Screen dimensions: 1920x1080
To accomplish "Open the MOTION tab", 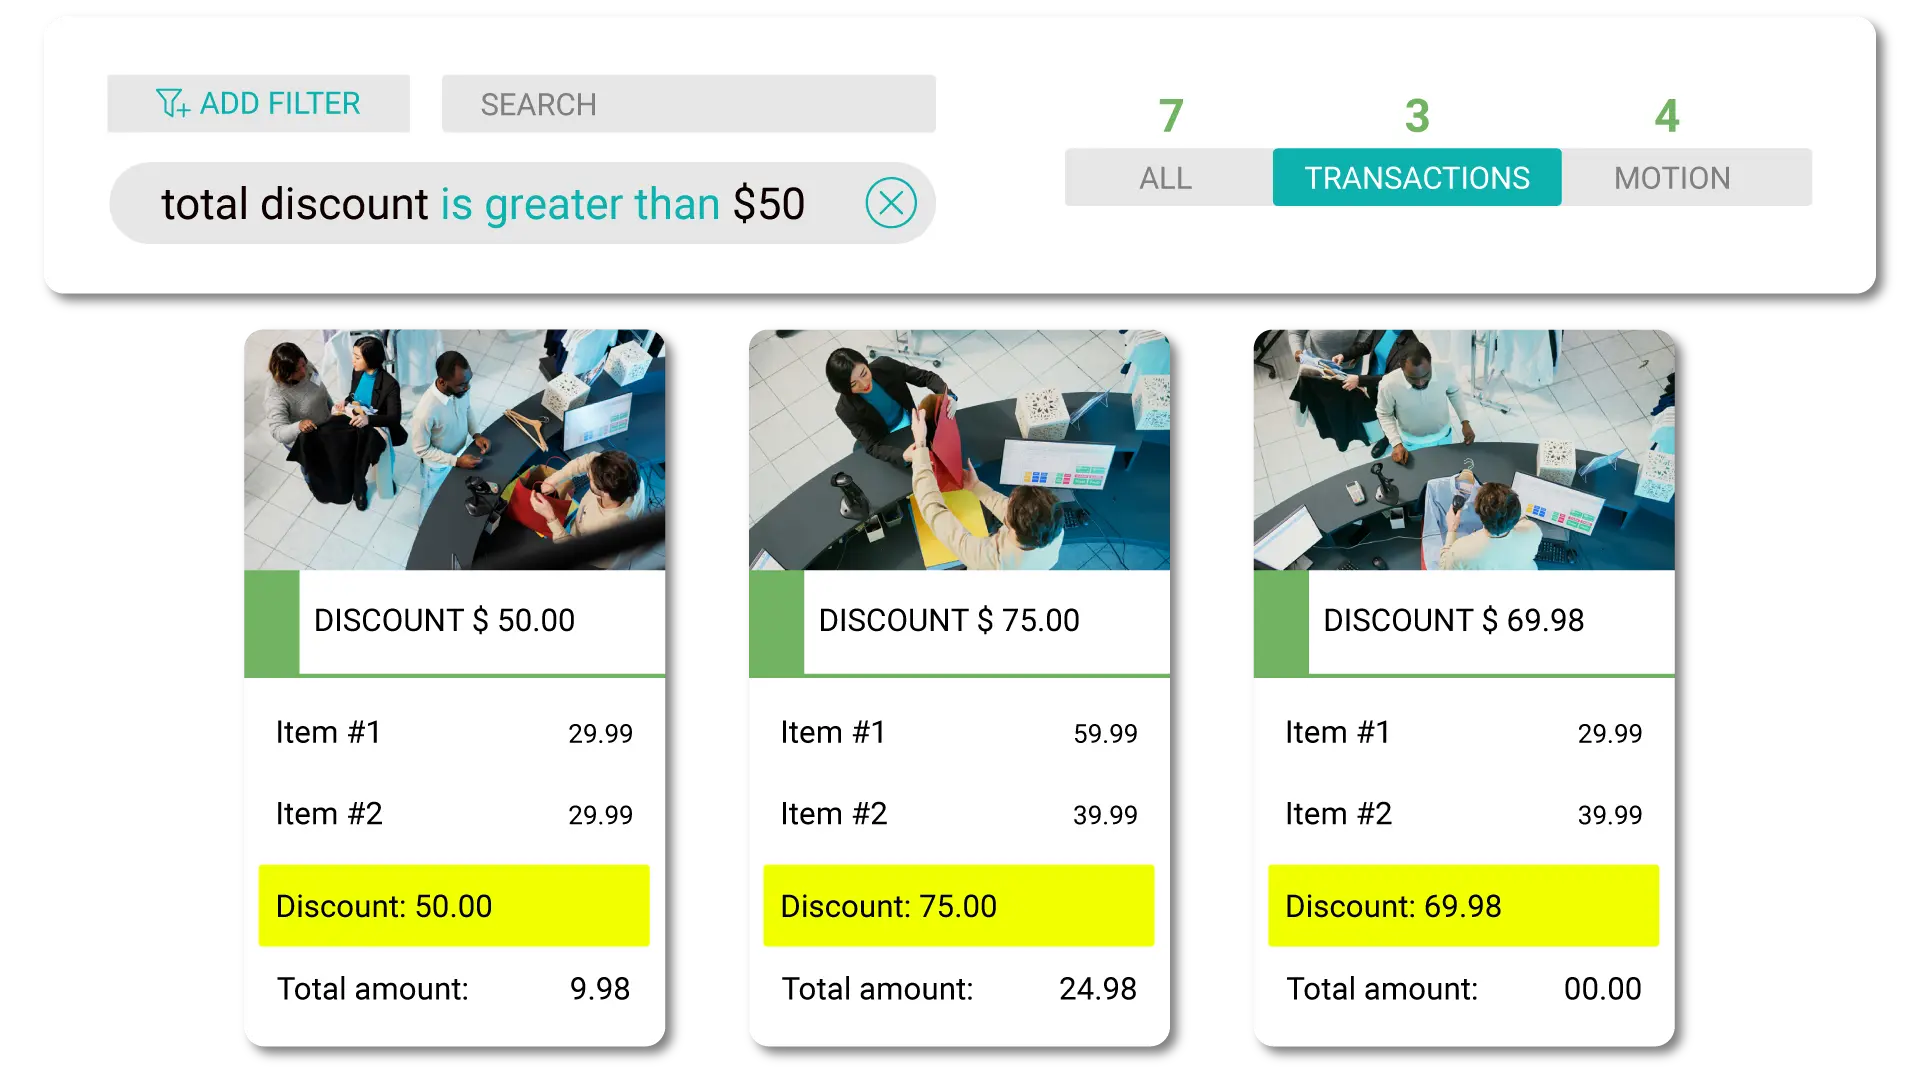I will point(1671,177).
